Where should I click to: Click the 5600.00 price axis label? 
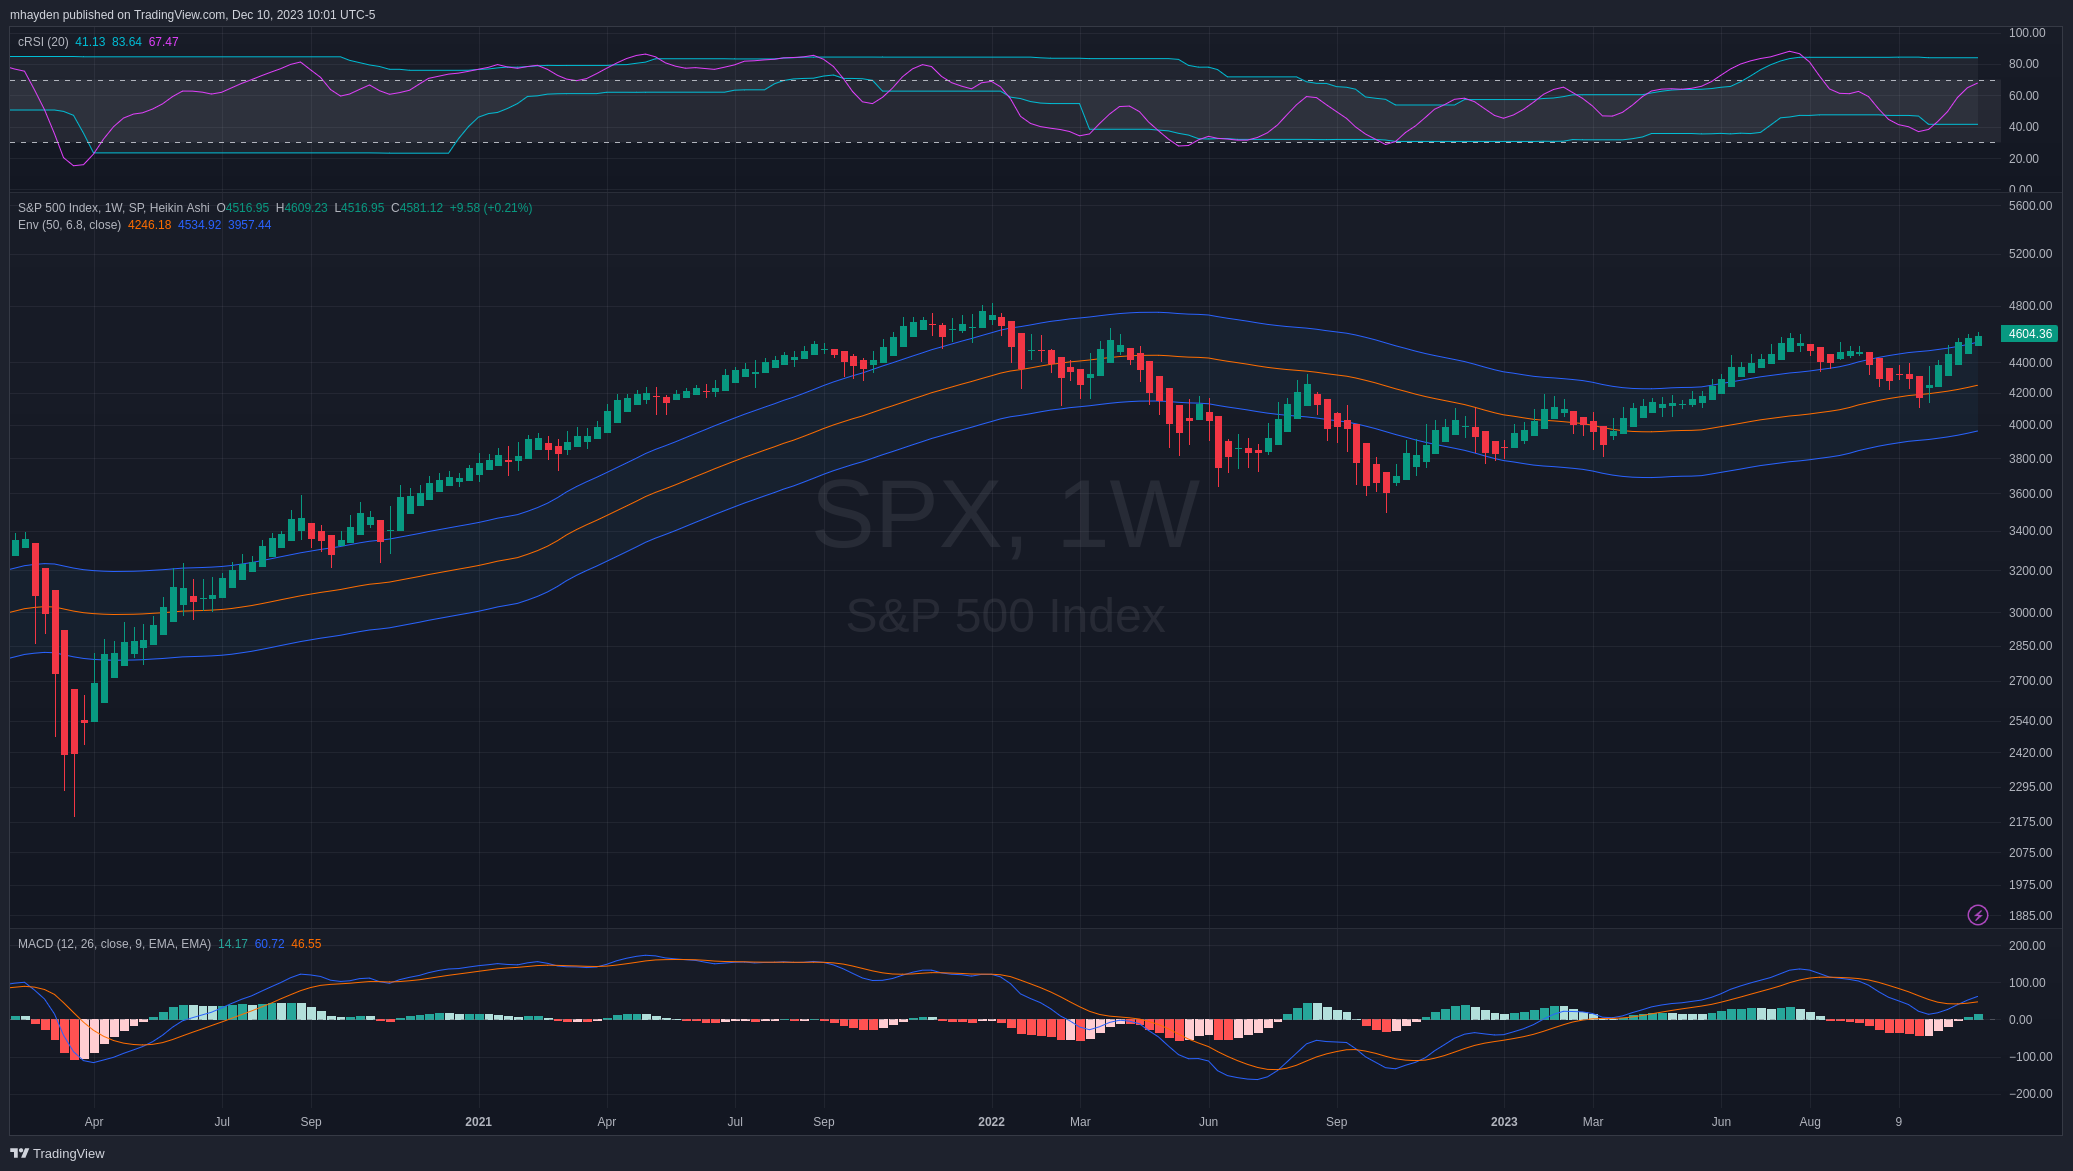(x=2030, y=206)
